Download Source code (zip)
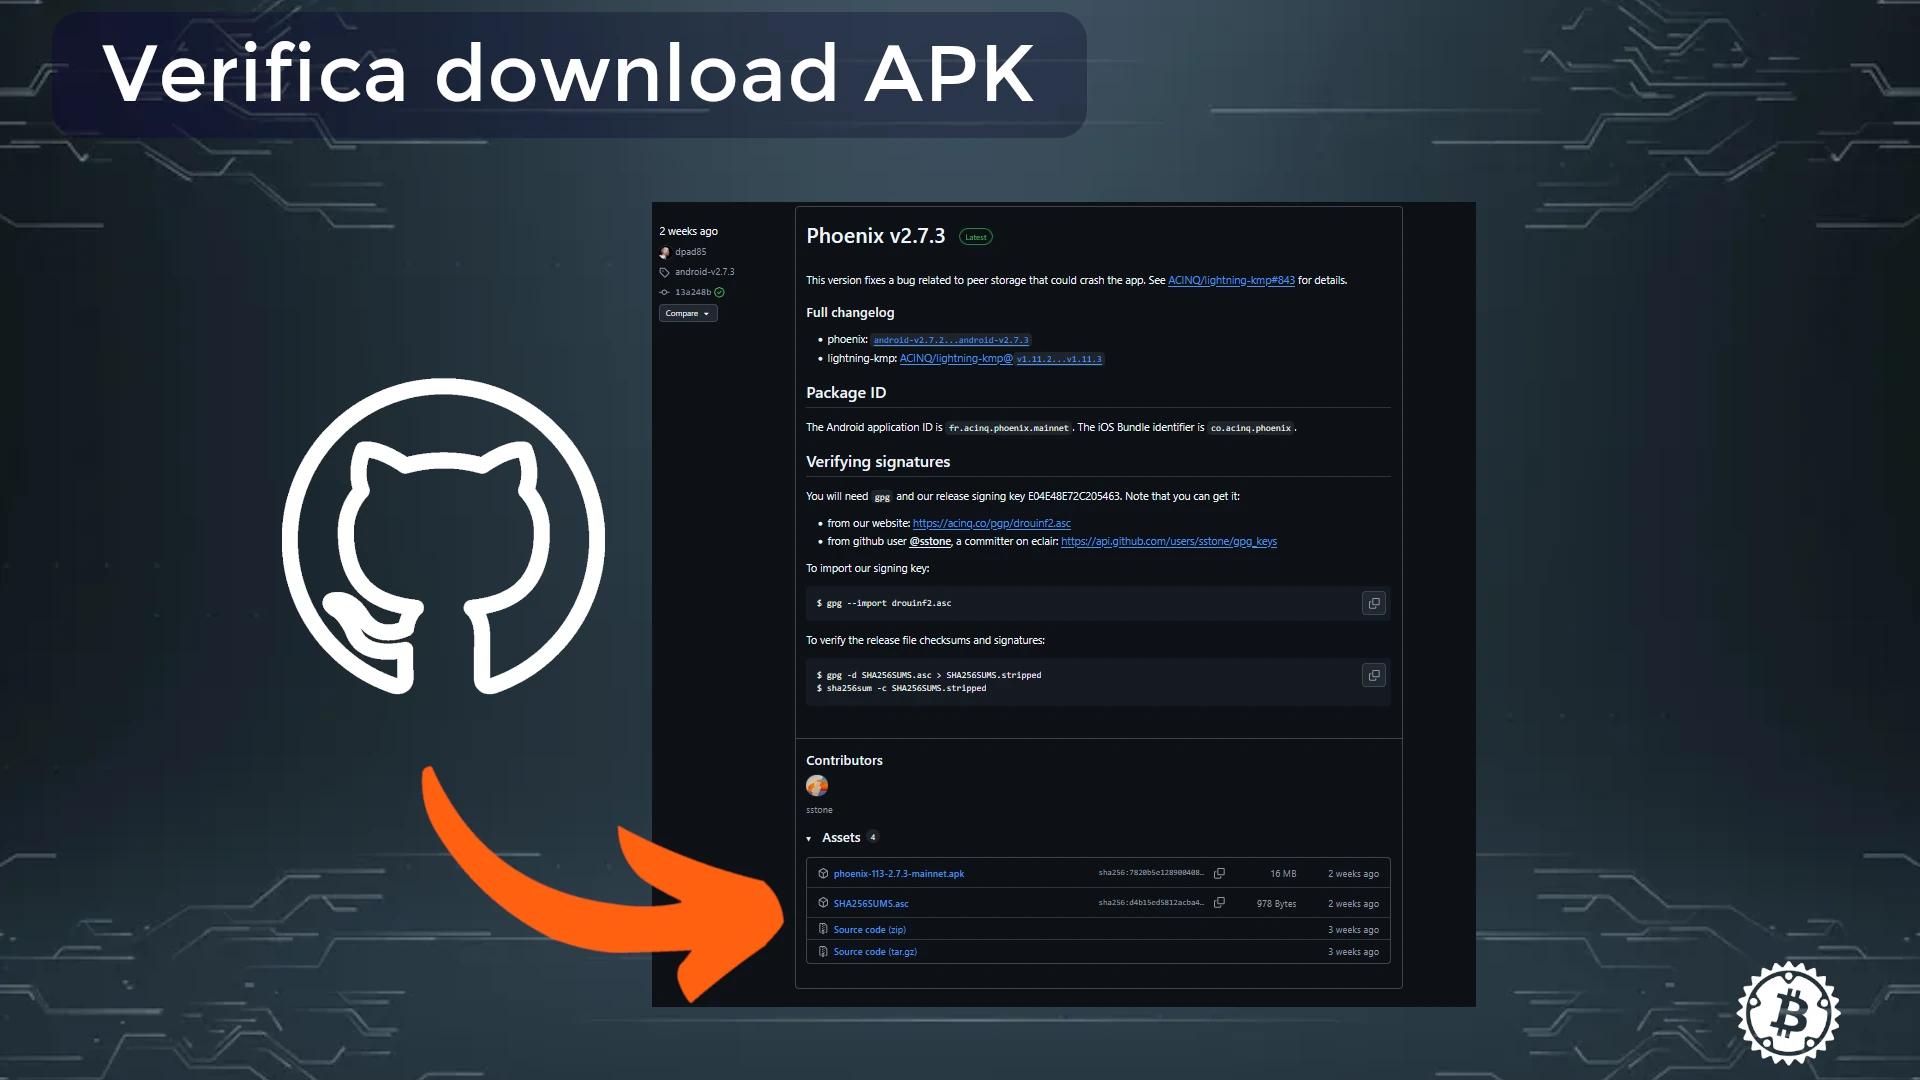This screenshot has height=1080, width=1920. coord(869,929)
